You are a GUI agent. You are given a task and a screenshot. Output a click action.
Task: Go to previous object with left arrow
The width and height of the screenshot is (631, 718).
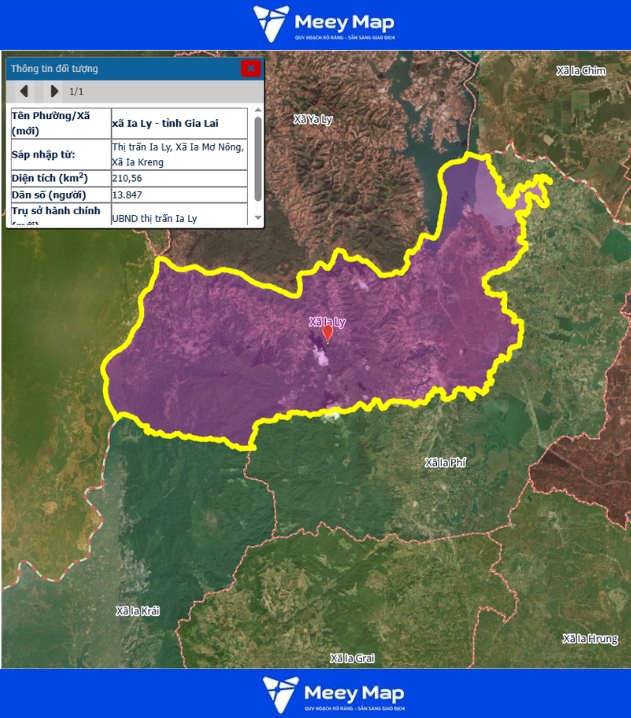(x=24, y=92)
